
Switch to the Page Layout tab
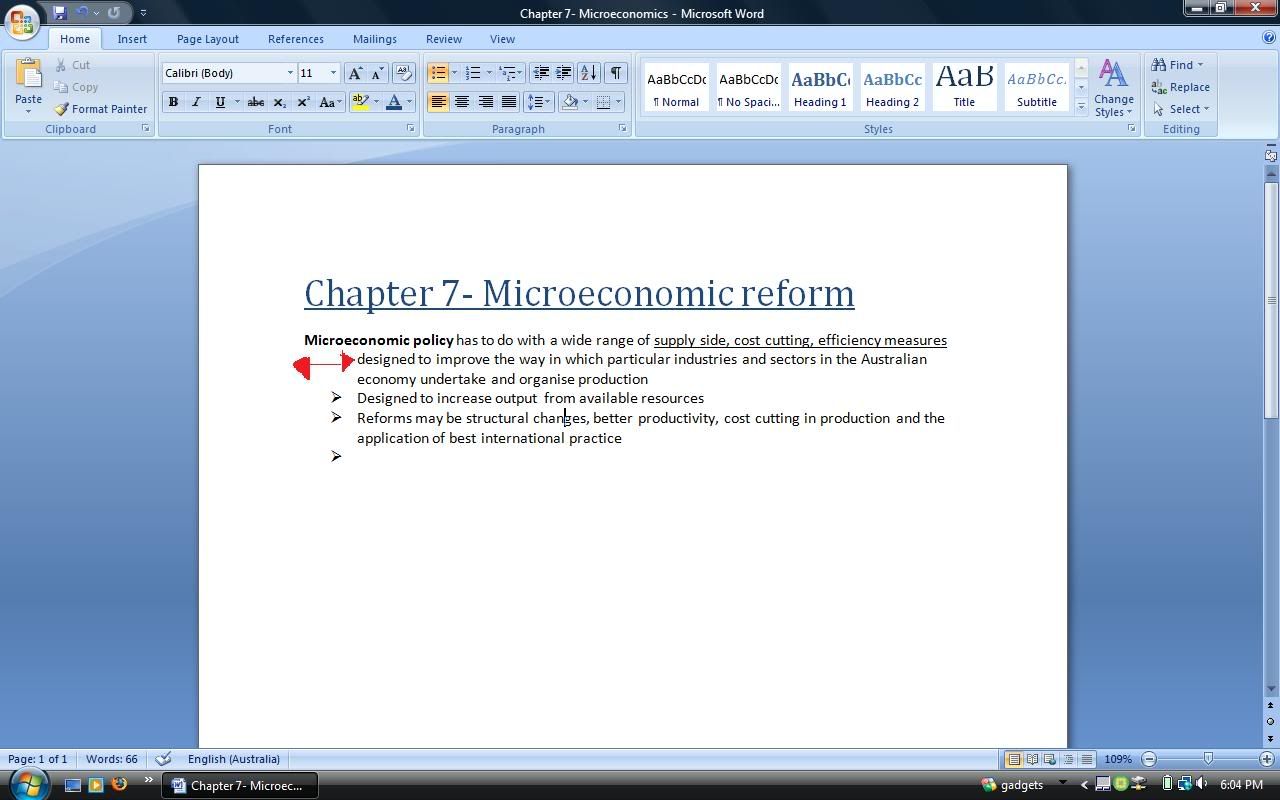coord(207,39)
